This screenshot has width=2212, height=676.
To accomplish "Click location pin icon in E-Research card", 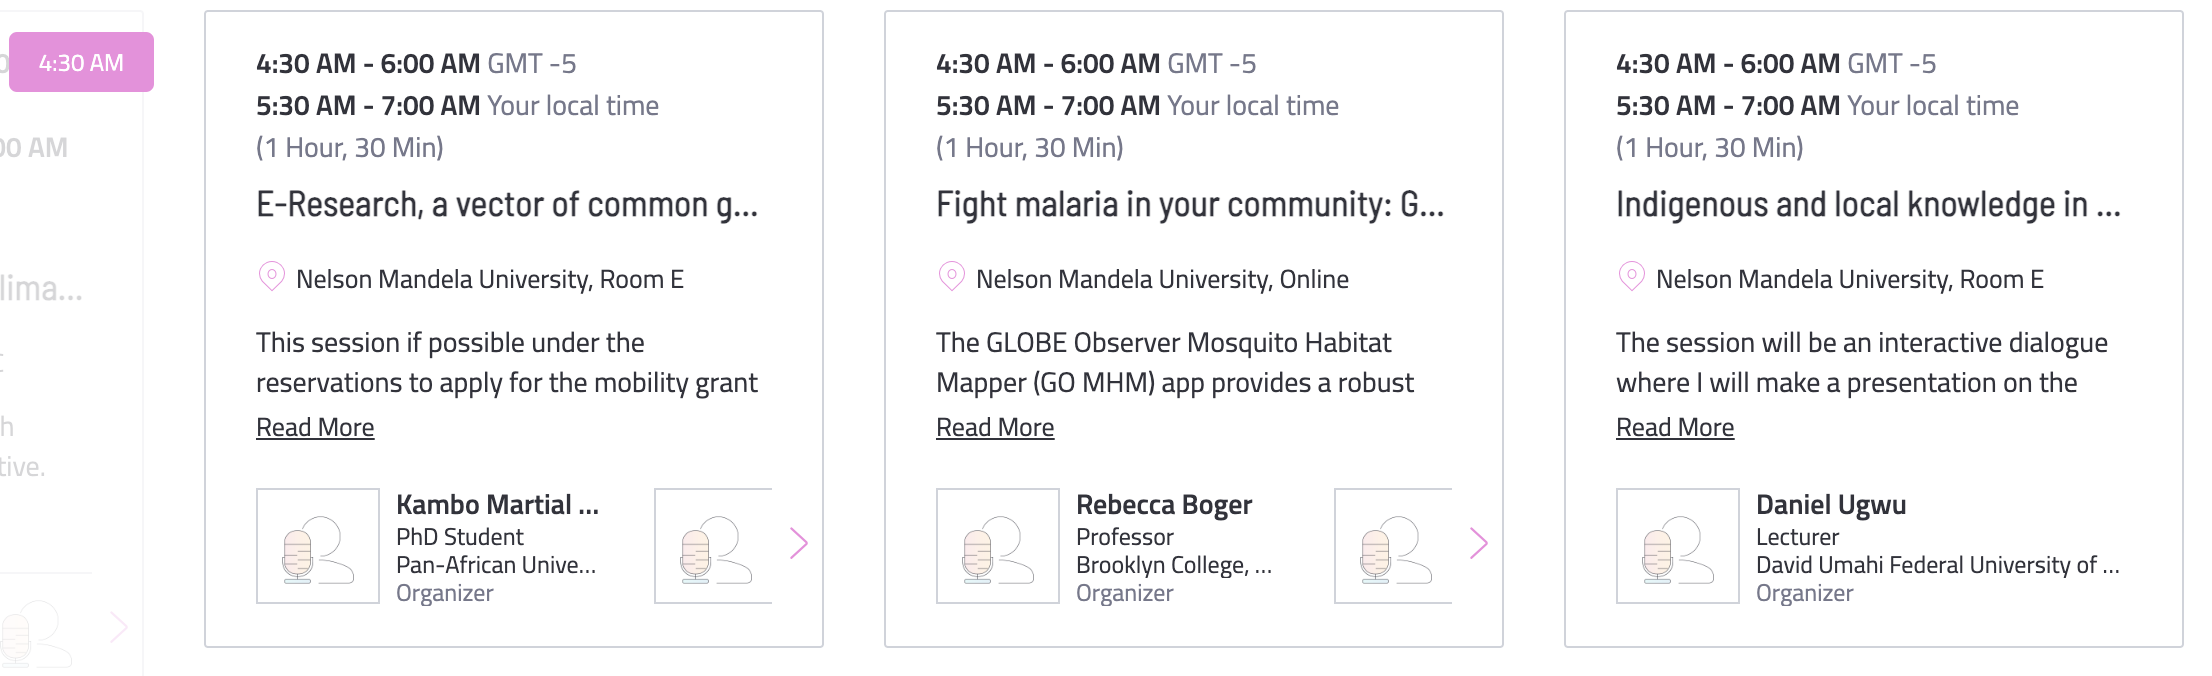I will coord(271,277).
